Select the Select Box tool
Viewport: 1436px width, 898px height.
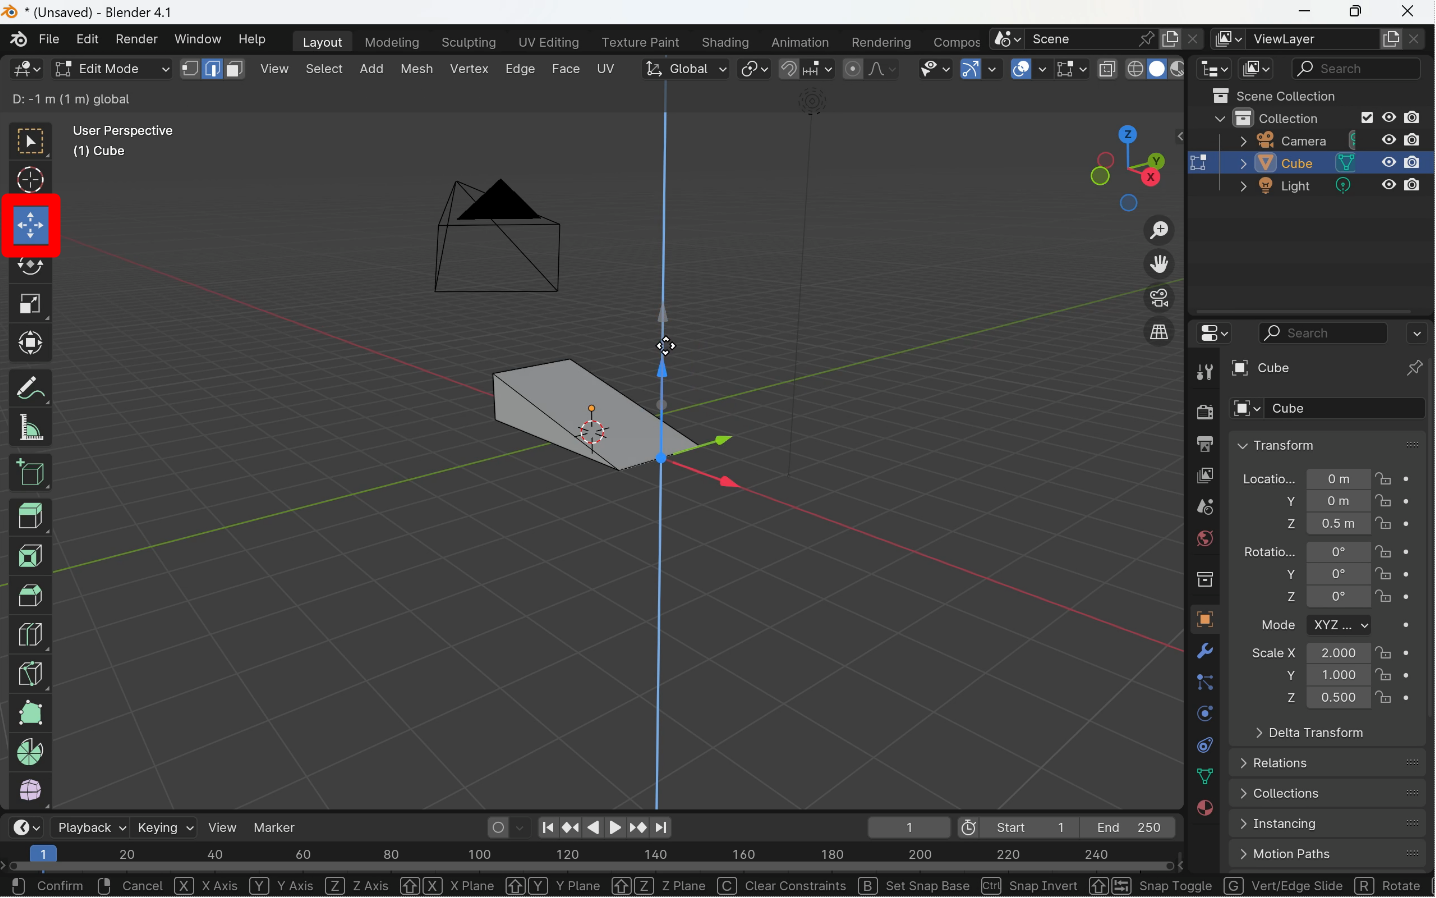30,141
